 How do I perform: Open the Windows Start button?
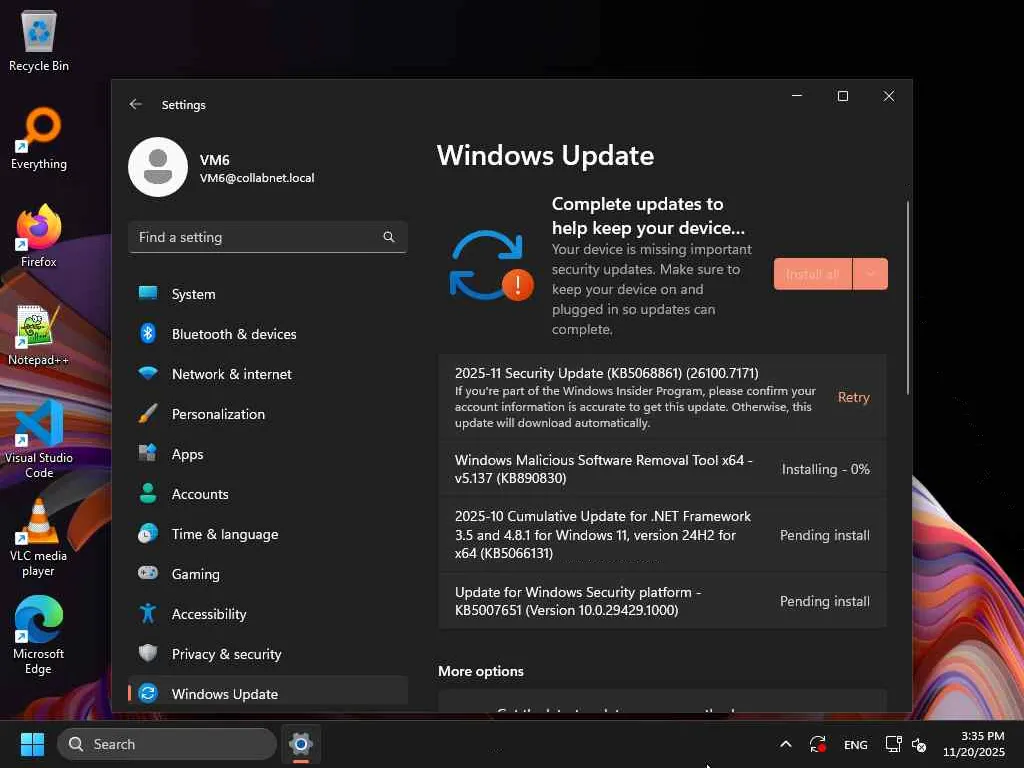32,744
